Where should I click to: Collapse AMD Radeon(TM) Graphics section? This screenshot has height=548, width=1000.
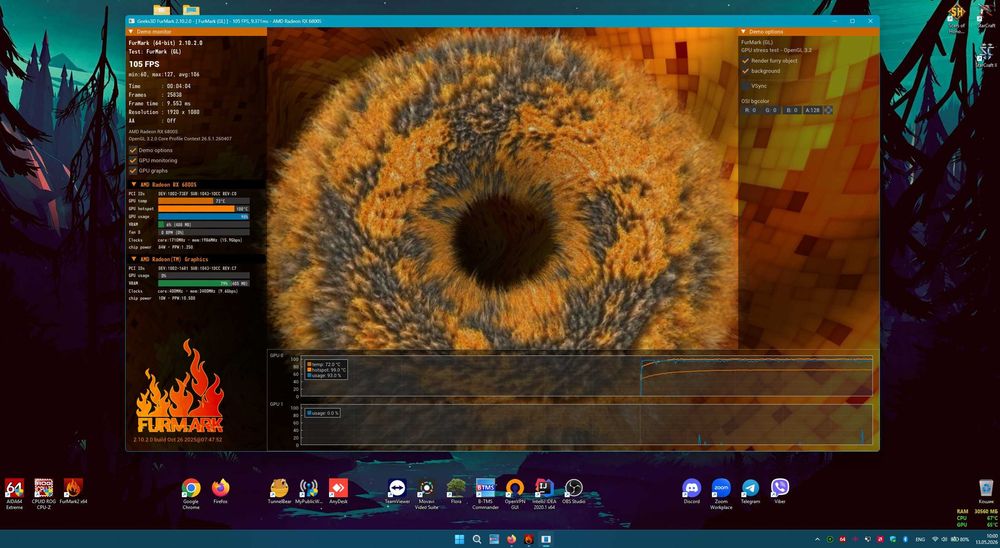pyautogui.click(x=196, y=259)
